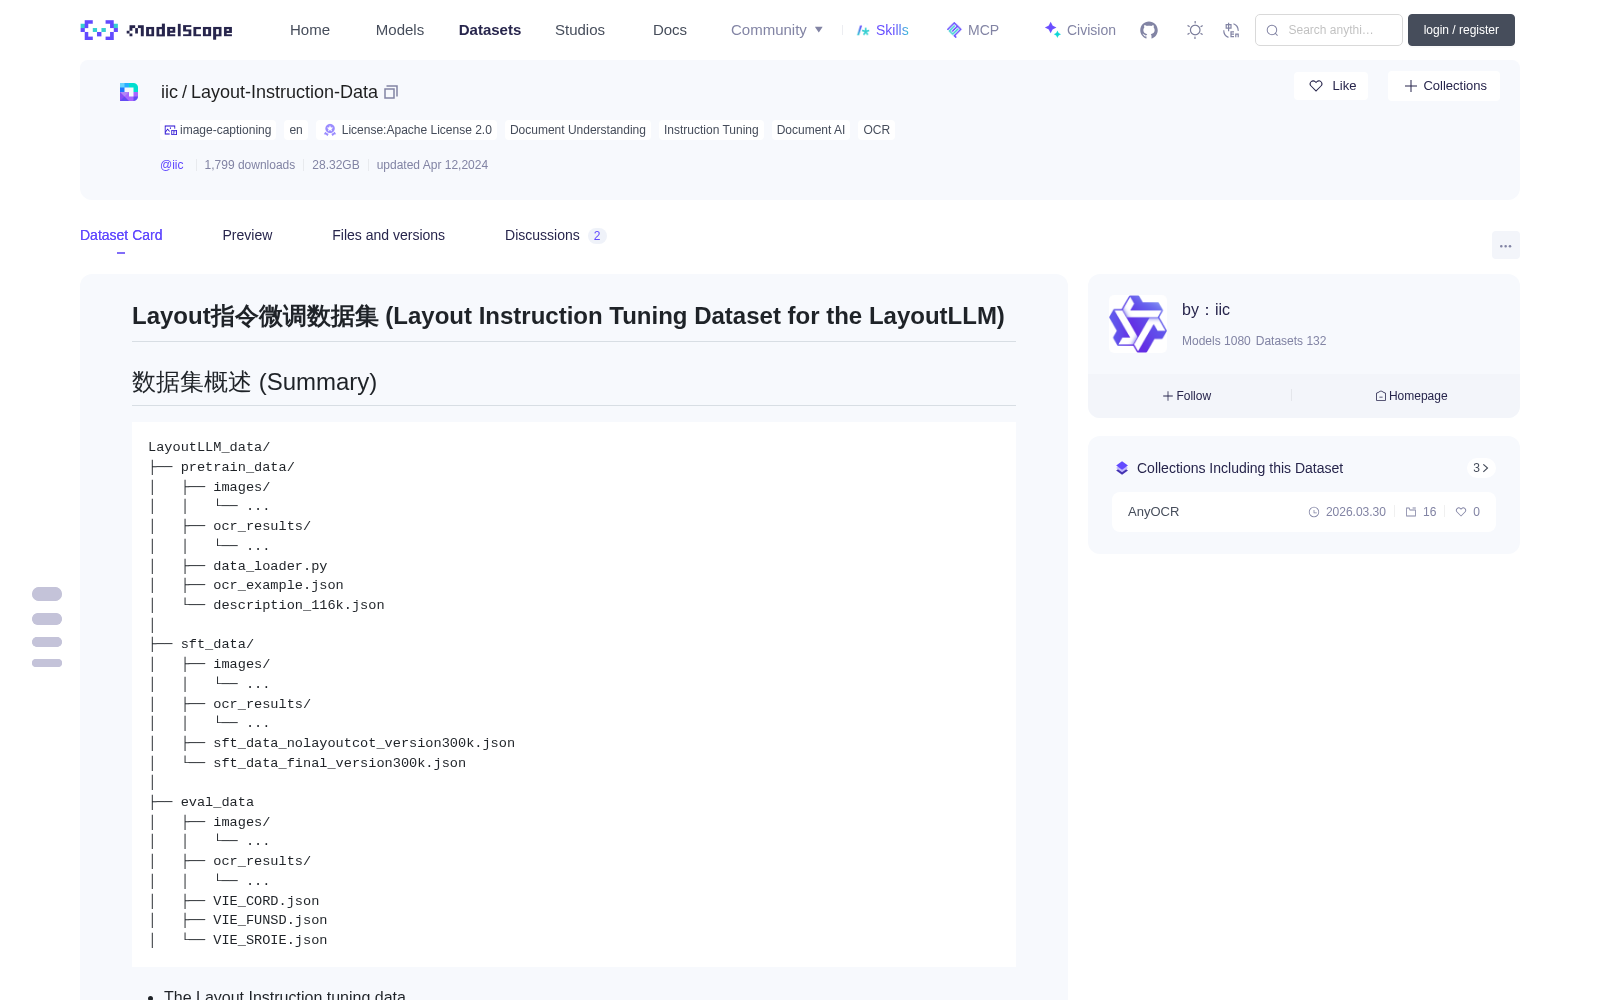
Task: Click the license badge icon
Action: coord(330,130)
